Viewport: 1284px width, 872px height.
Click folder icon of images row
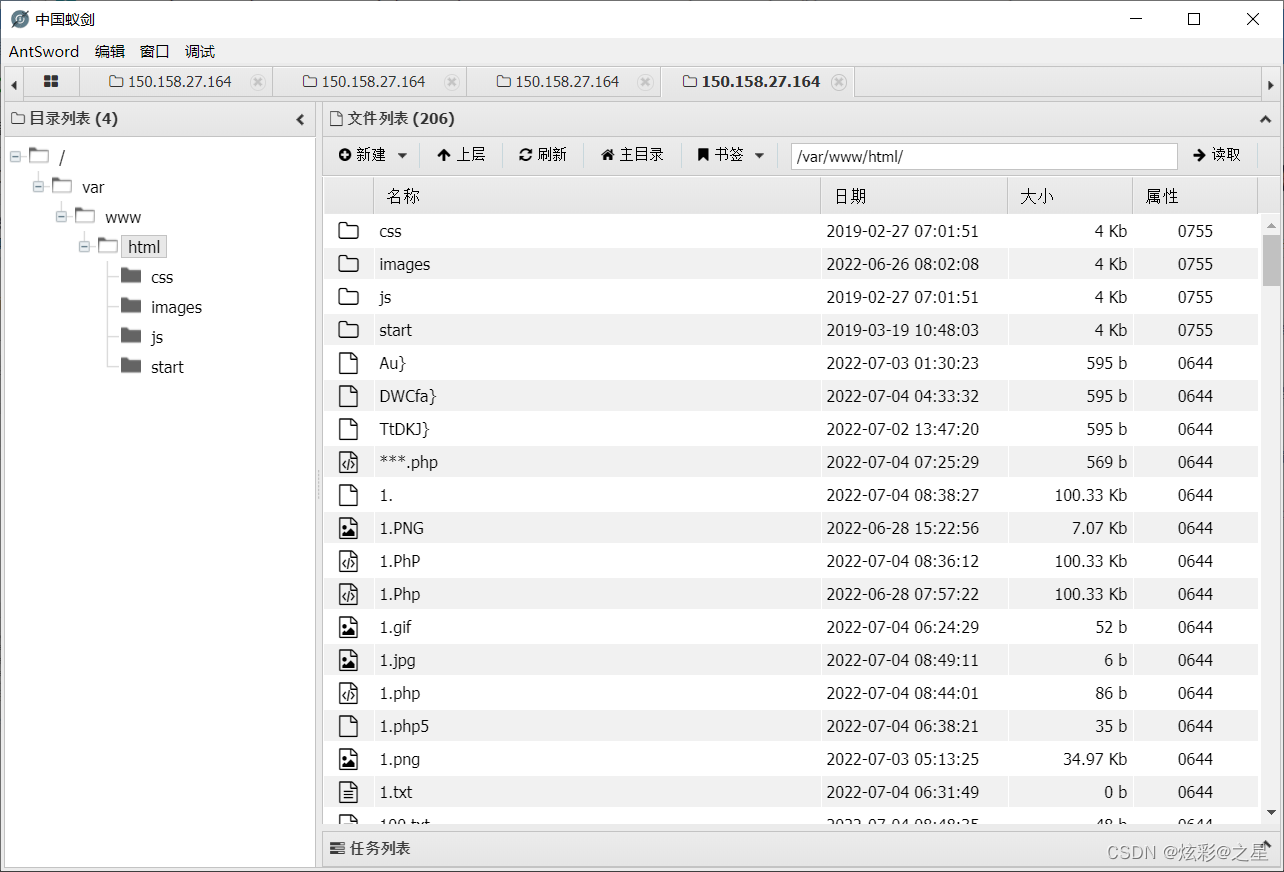[x=348, y=264]
